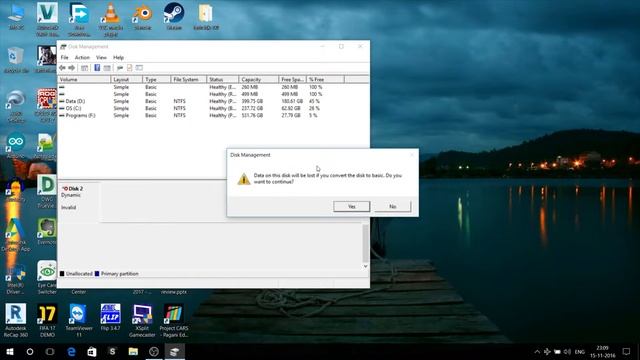Image resolution: width=640 pixels, height=360 pixels.
Task: Click the taskbar clock showing 15-11-2016
Action: pos(603,351)
